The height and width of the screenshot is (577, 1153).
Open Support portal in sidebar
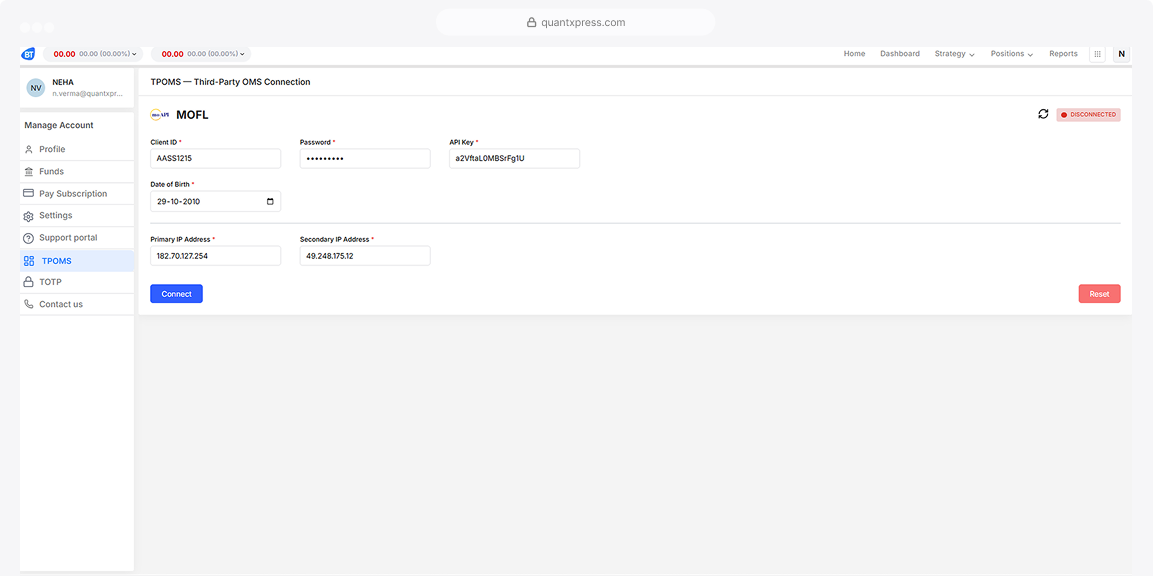click(76, 238)
